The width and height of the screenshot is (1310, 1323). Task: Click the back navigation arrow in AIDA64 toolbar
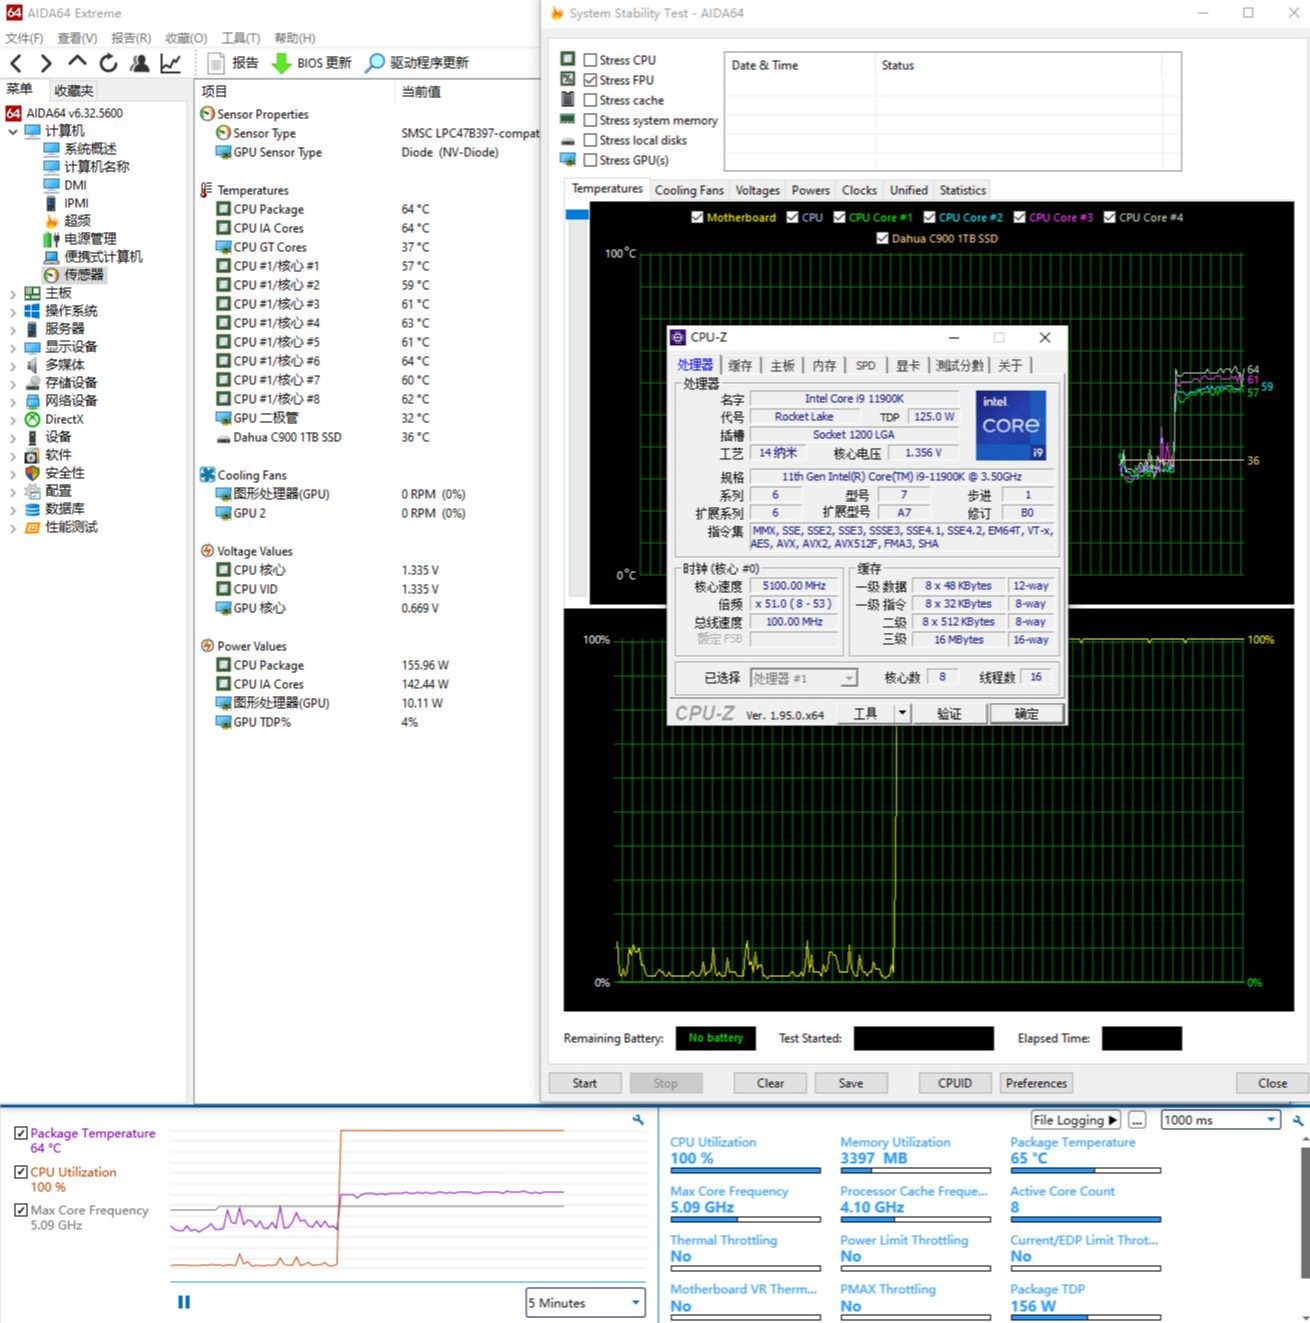(16, 63)
